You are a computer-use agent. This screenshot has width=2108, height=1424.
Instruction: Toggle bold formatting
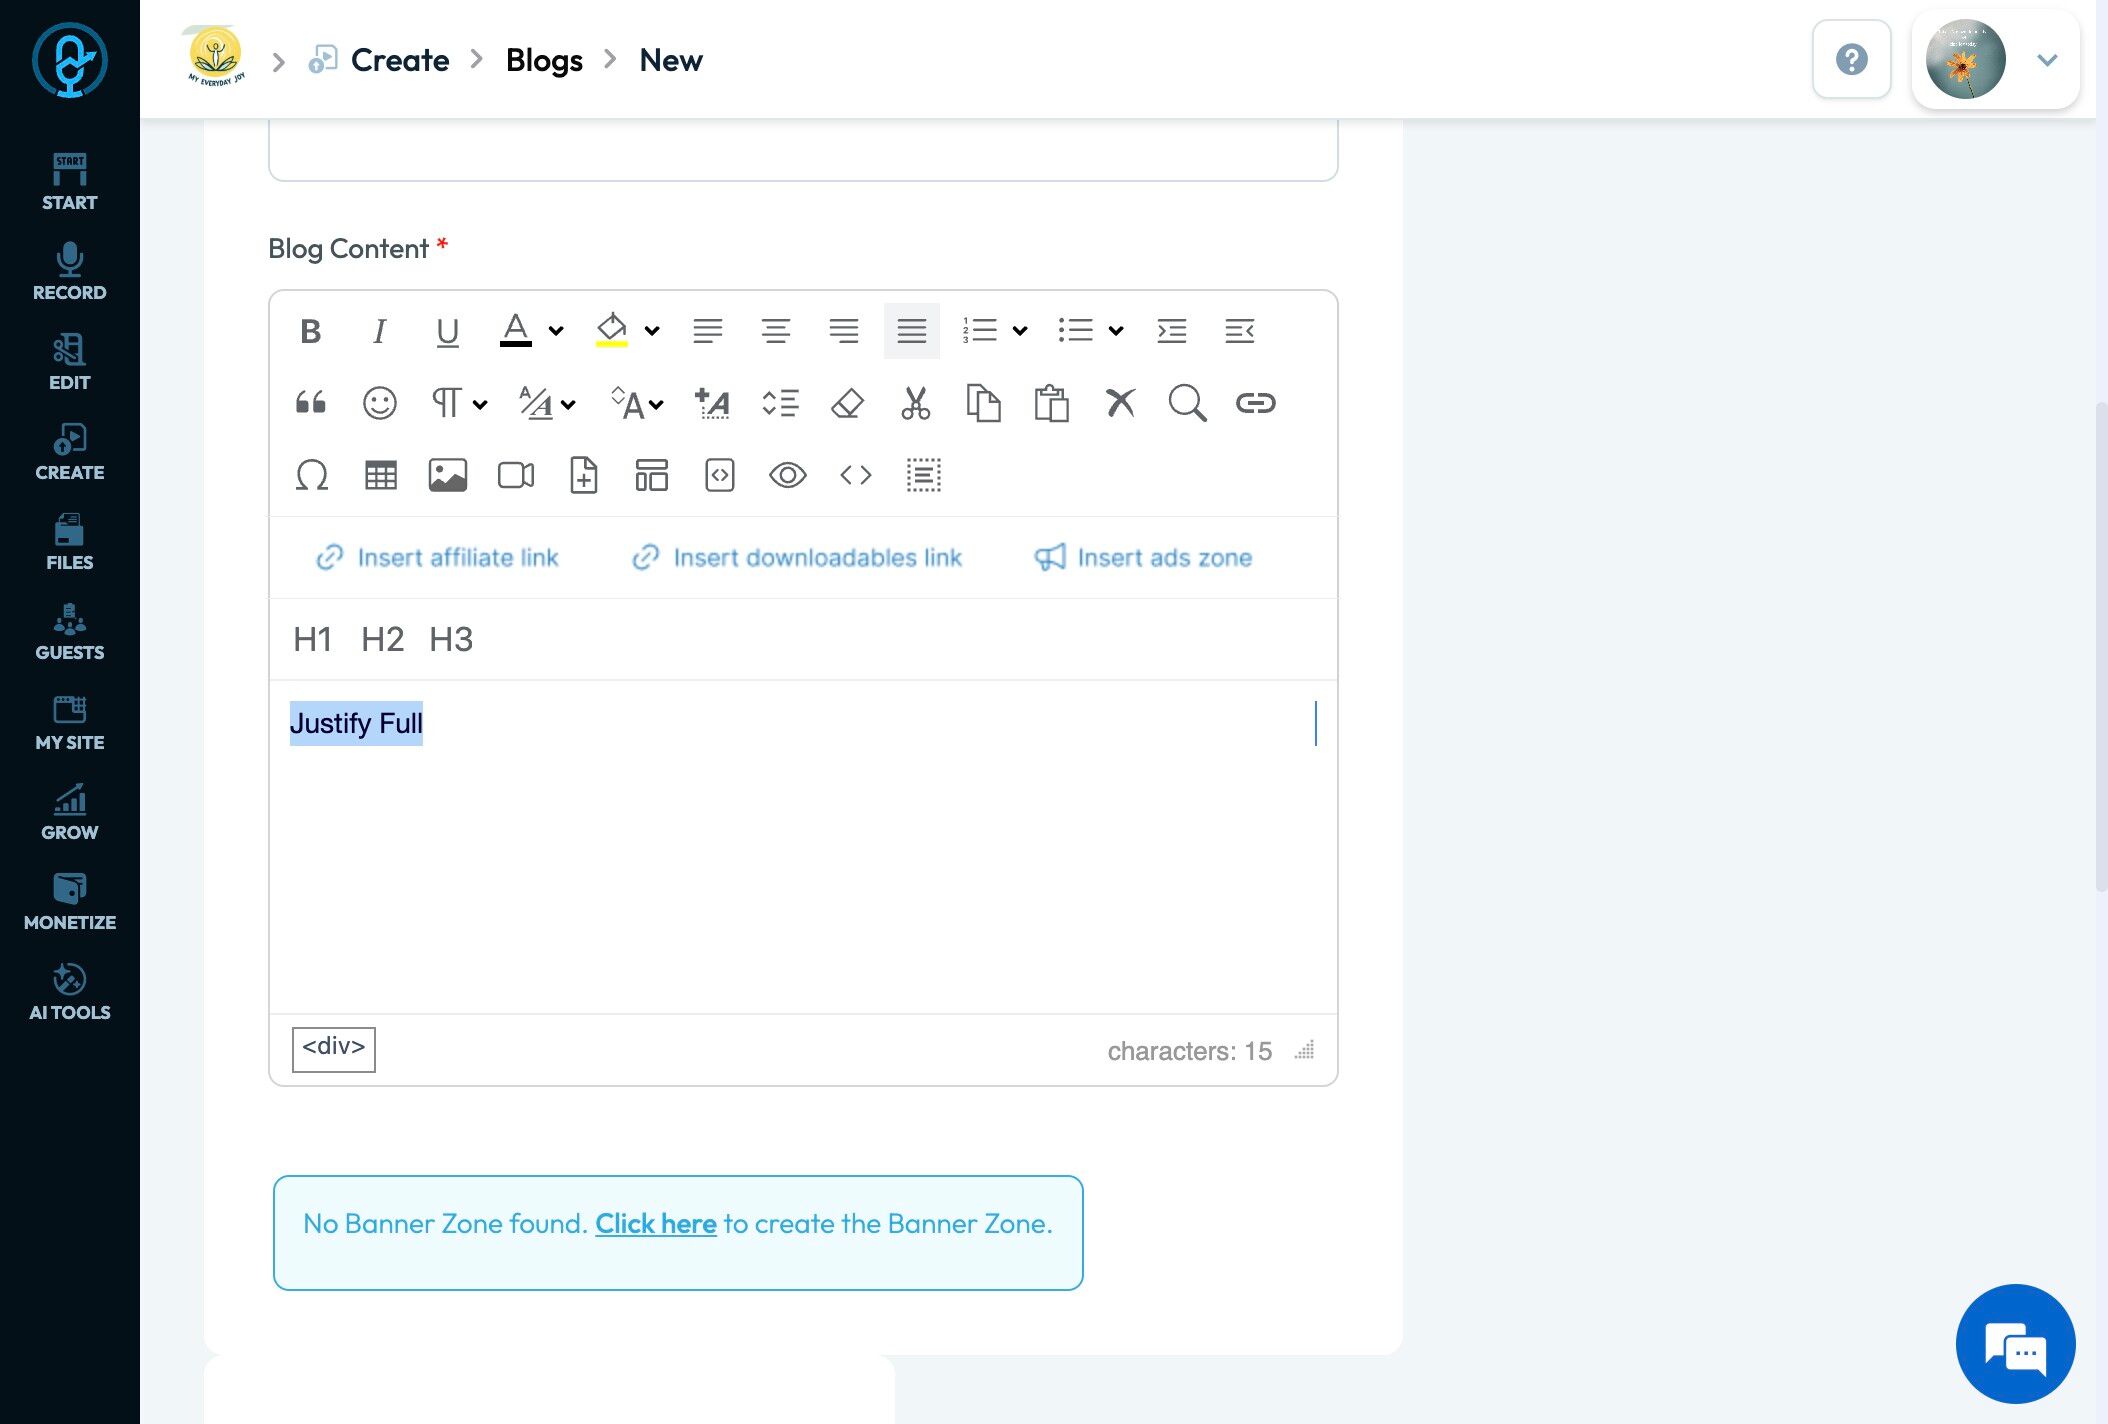(311, 331)
